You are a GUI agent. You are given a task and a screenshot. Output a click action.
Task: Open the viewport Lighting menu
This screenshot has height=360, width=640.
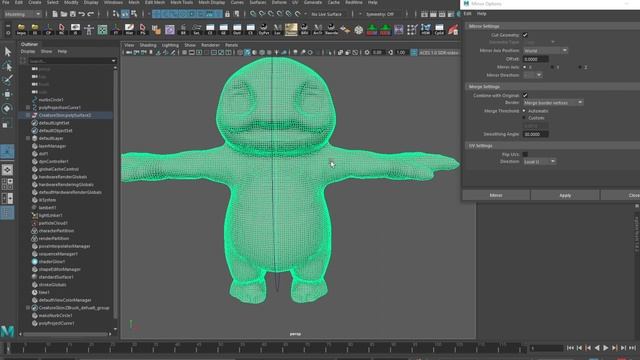point(170,45)
